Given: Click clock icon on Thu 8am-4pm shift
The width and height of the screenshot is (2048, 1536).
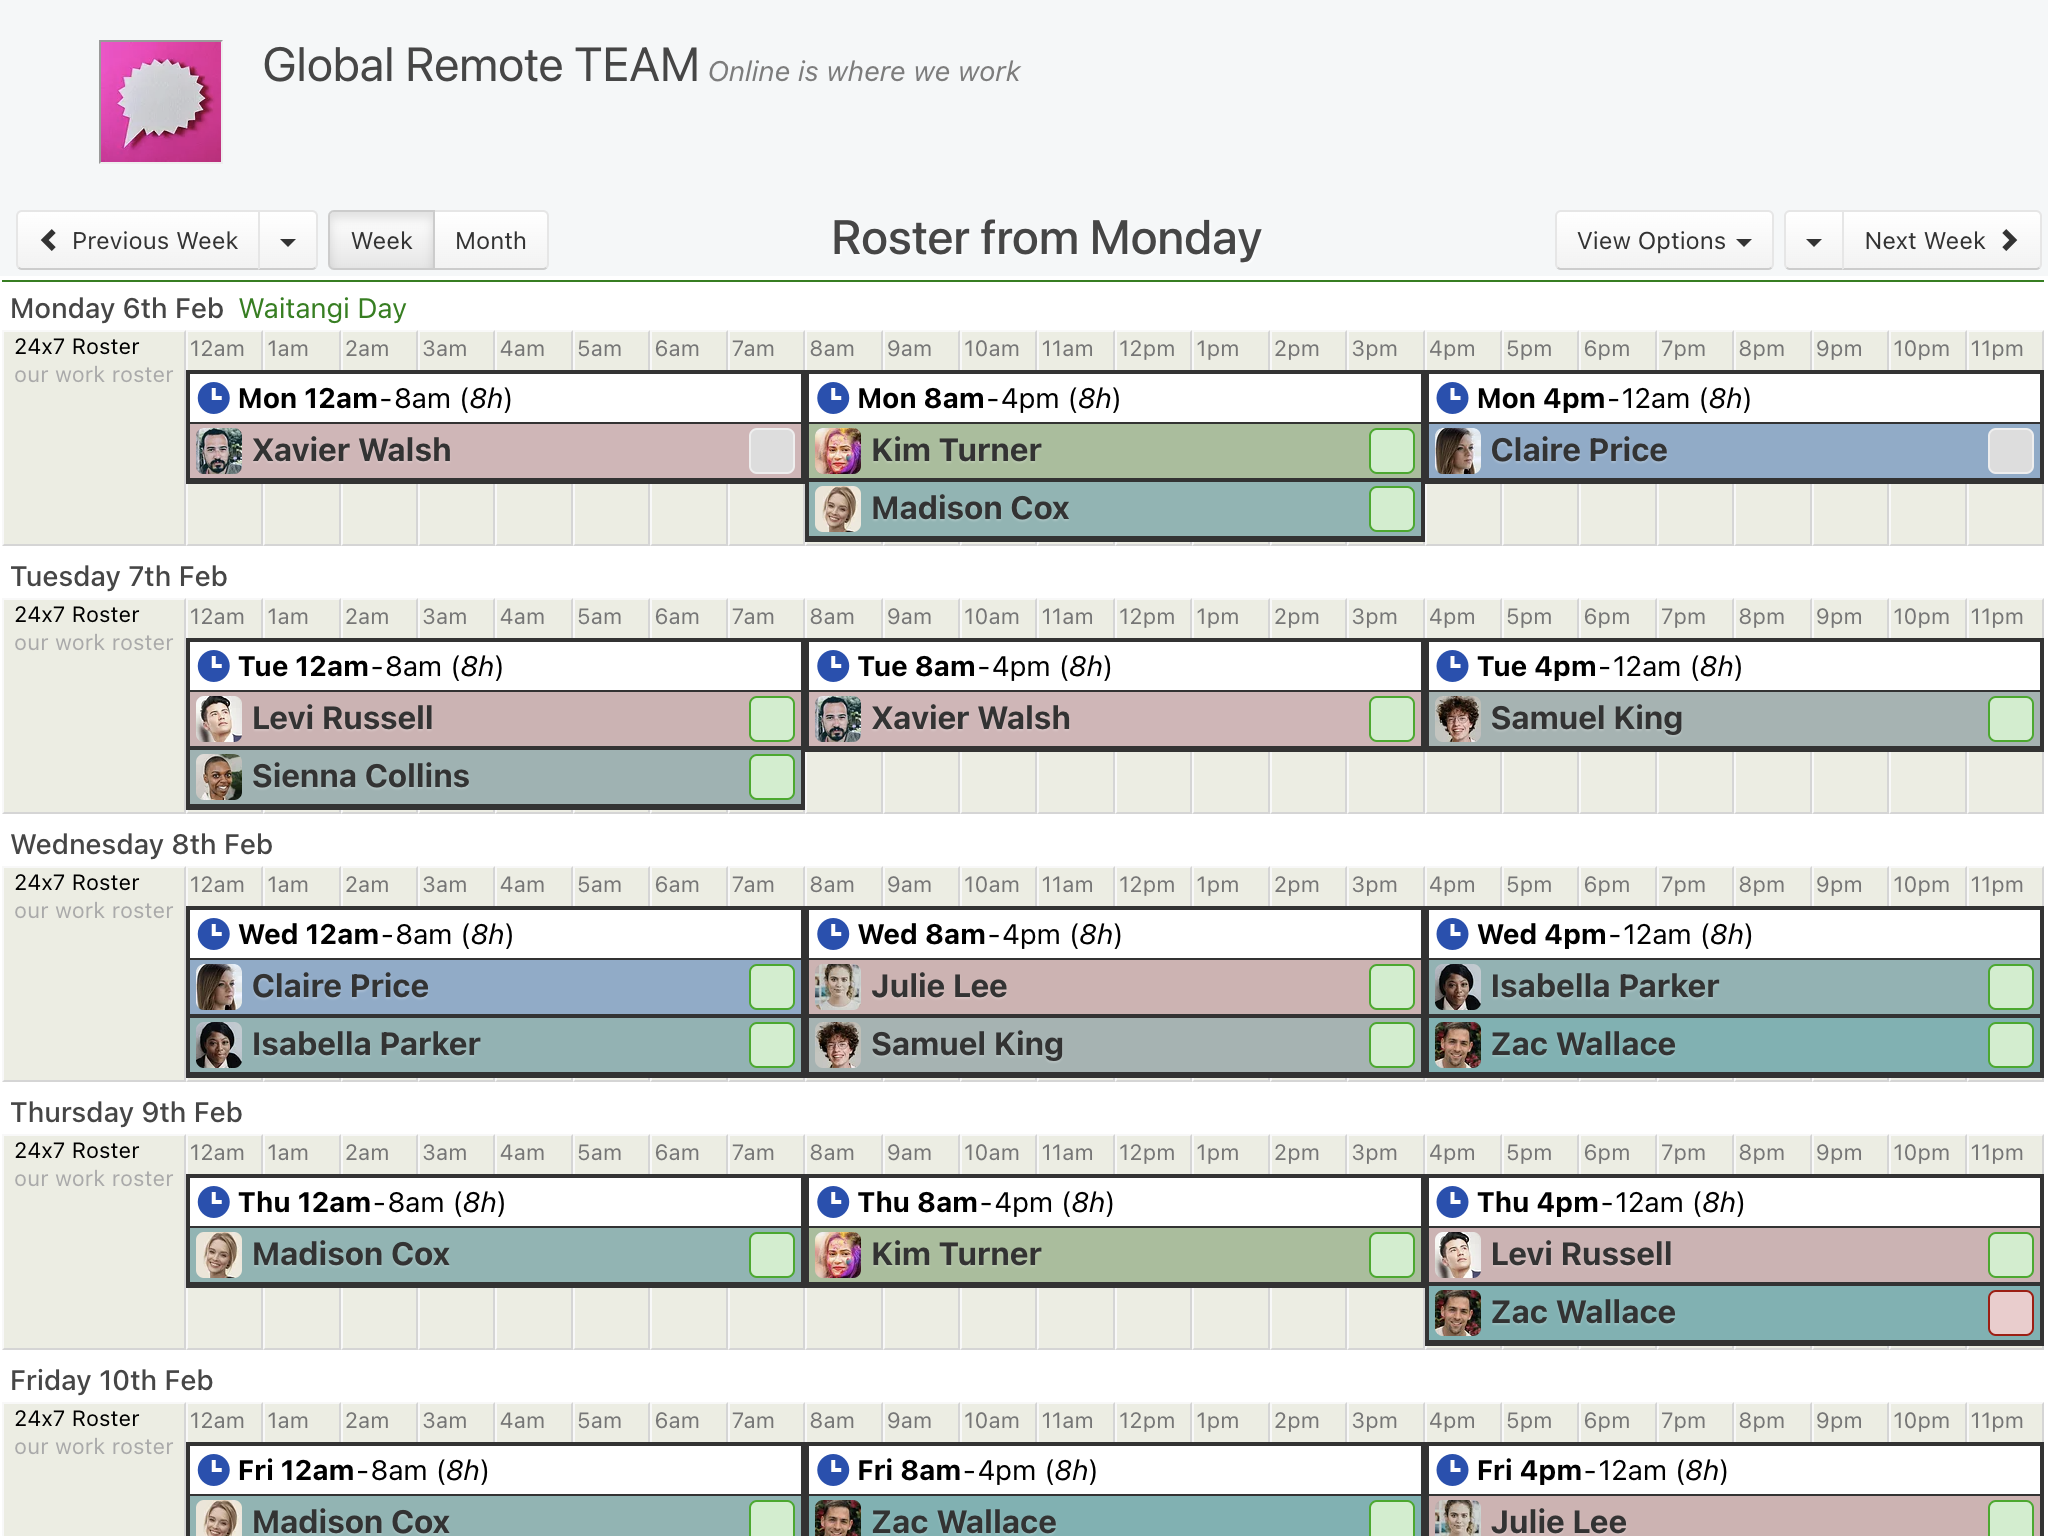Looking at the screenshot, I should point(833,1202).
